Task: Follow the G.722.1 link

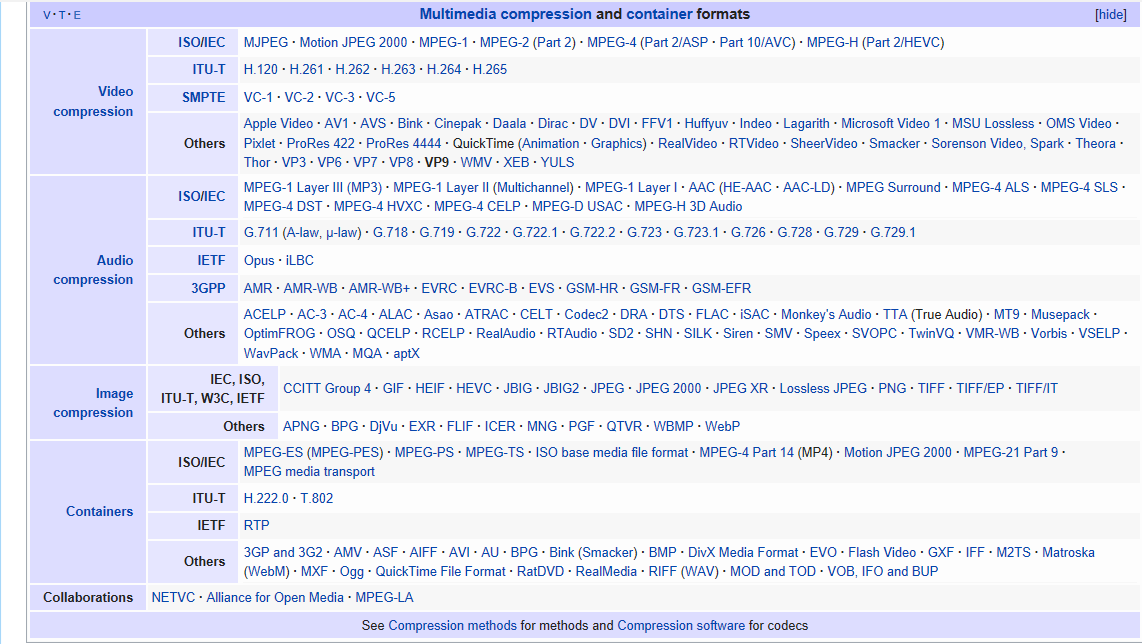Action: click(x=535, y=232)
